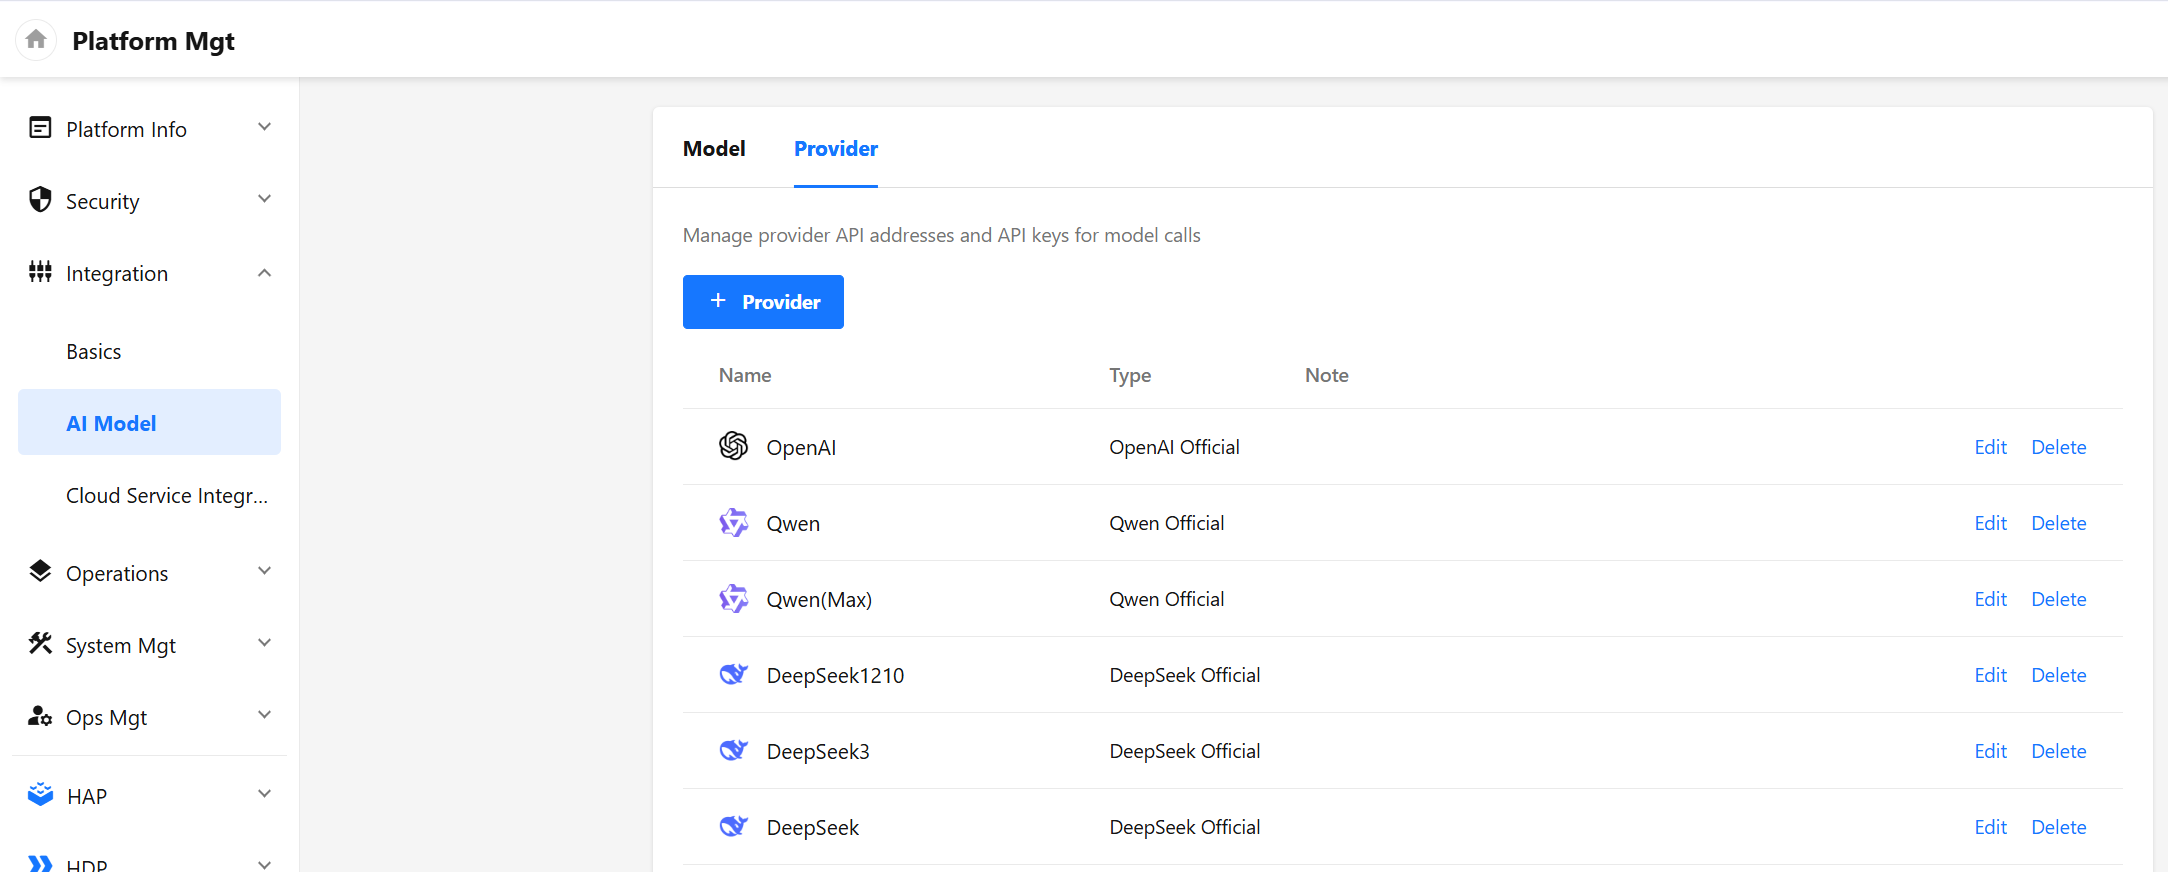This screenshot has width=2168, height=872.
Task: Expand the HAP section chevron
Action: [x=264, y=794]
